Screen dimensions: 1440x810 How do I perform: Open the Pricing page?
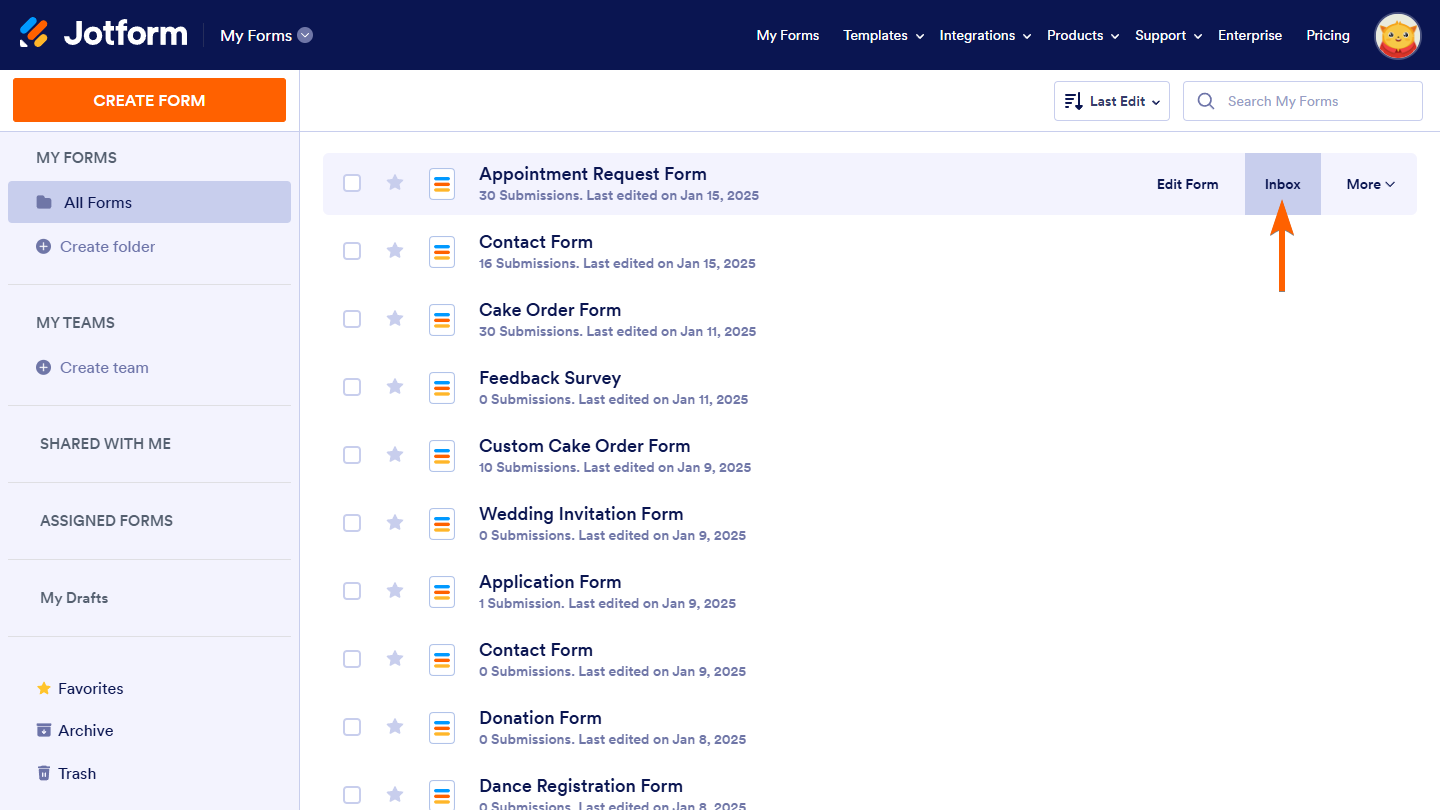click(1328, 35)
